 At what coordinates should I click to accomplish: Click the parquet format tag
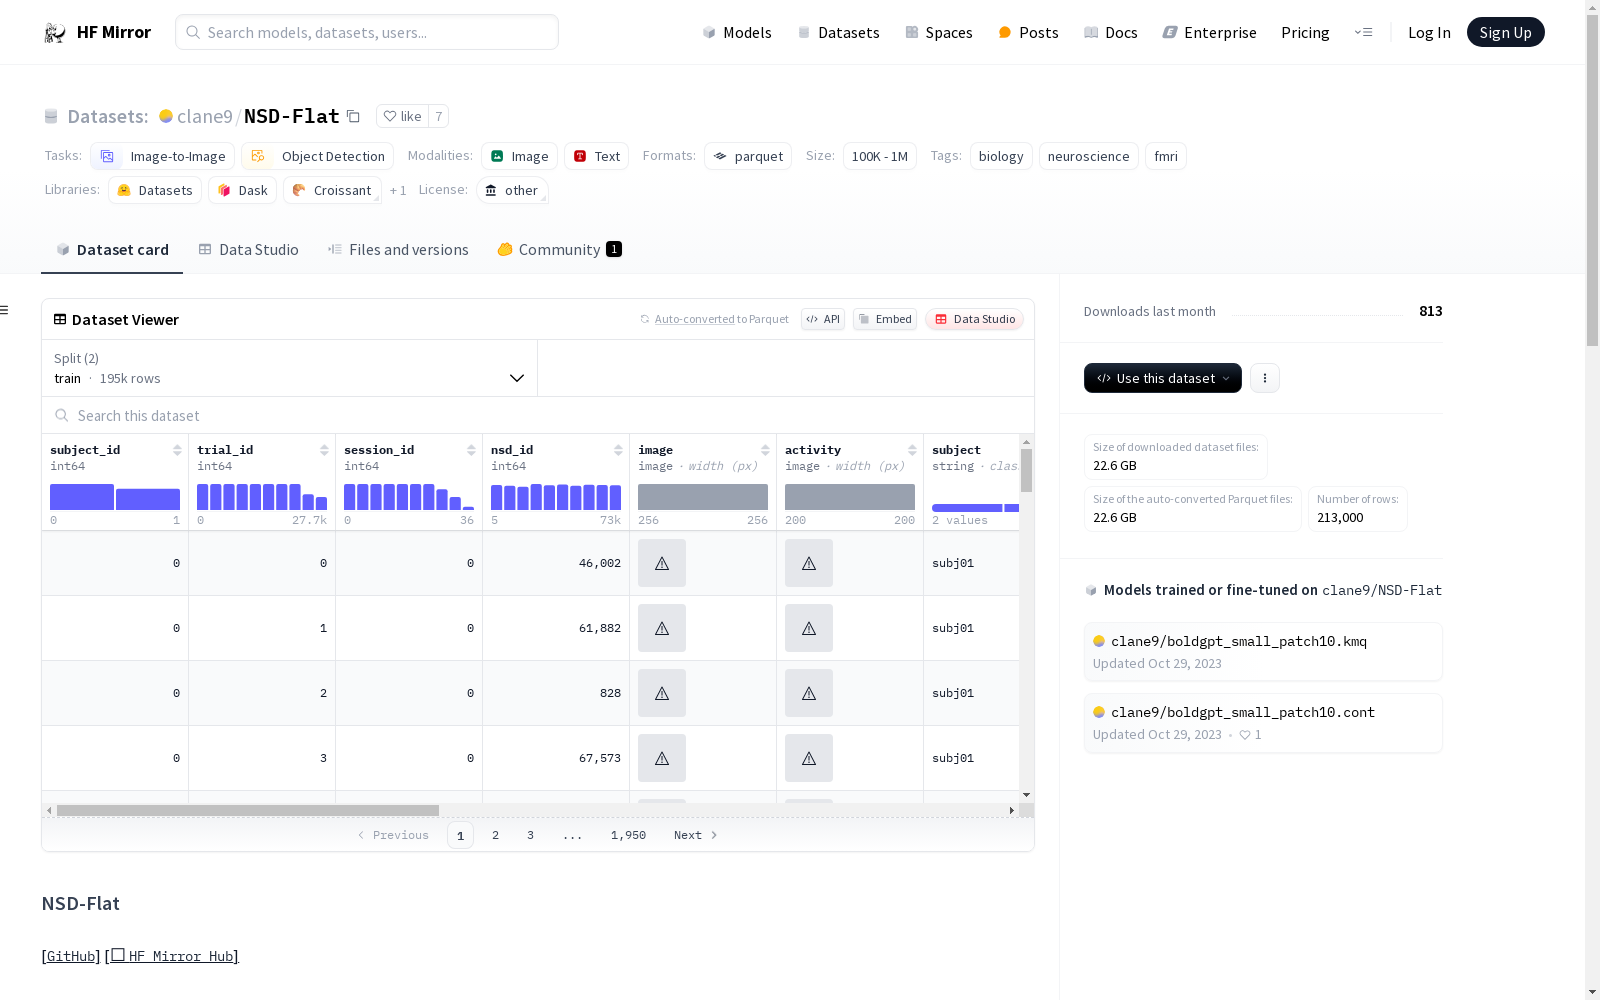coord(748,156)
